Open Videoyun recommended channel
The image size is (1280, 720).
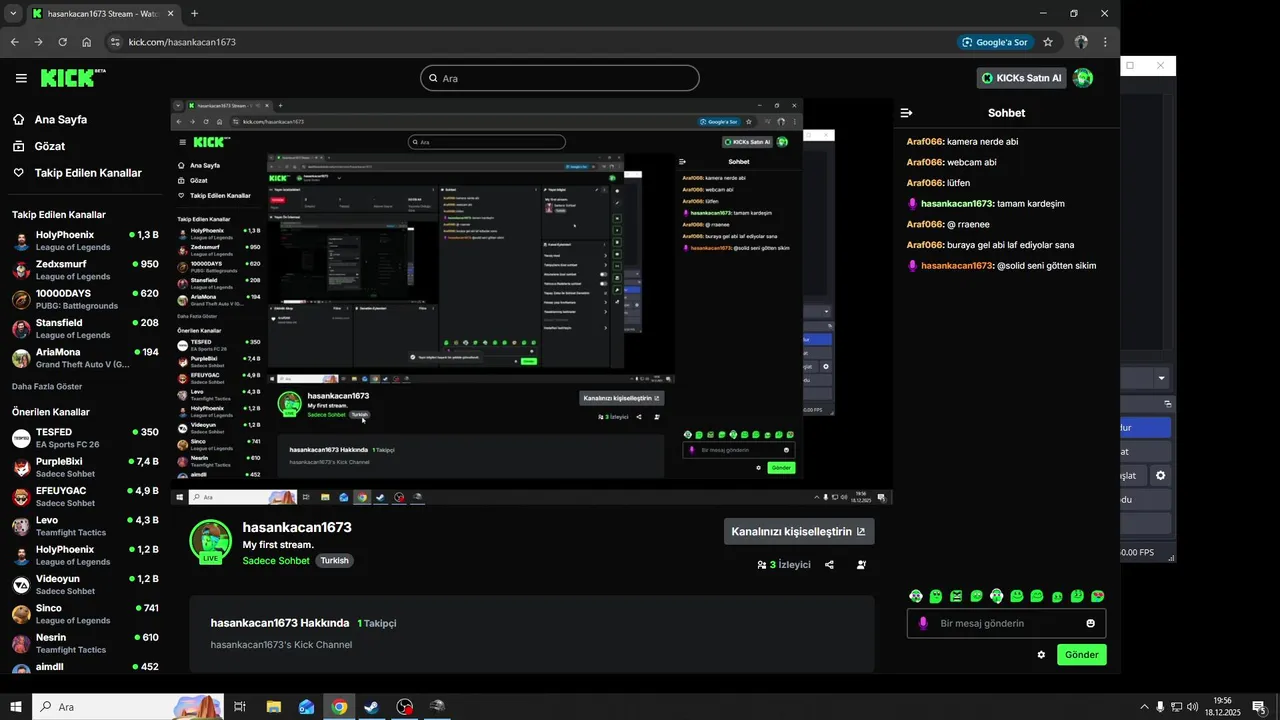(85, 585)
